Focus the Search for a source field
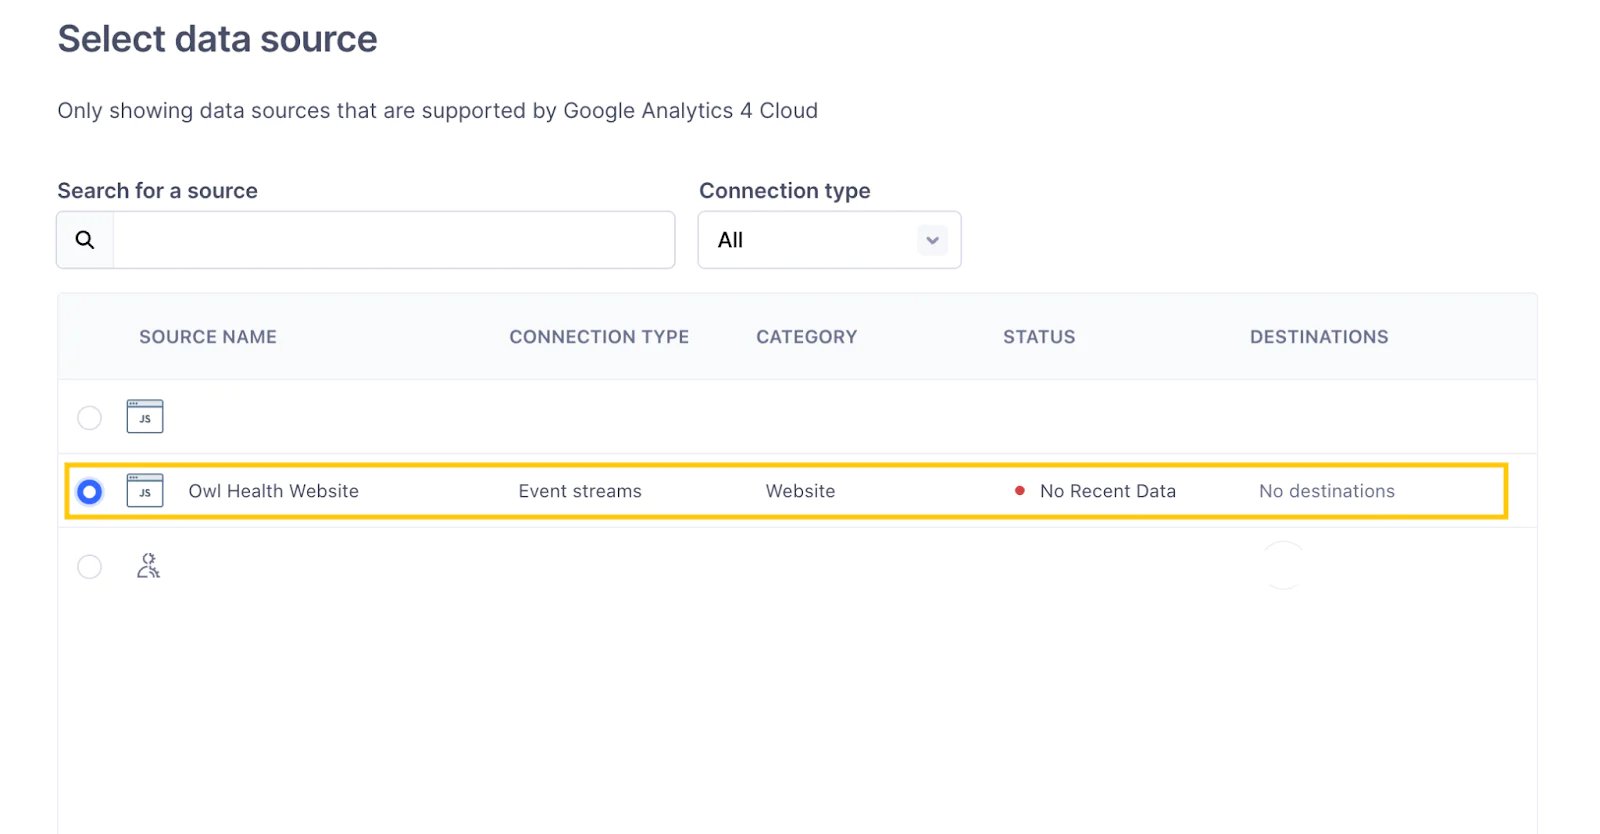 click(394, 240)
